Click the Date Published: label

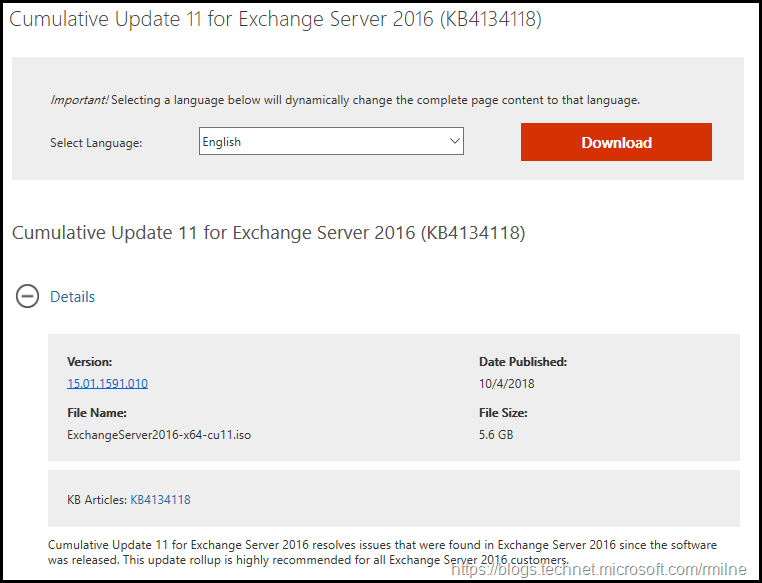[x=523, y=362]
